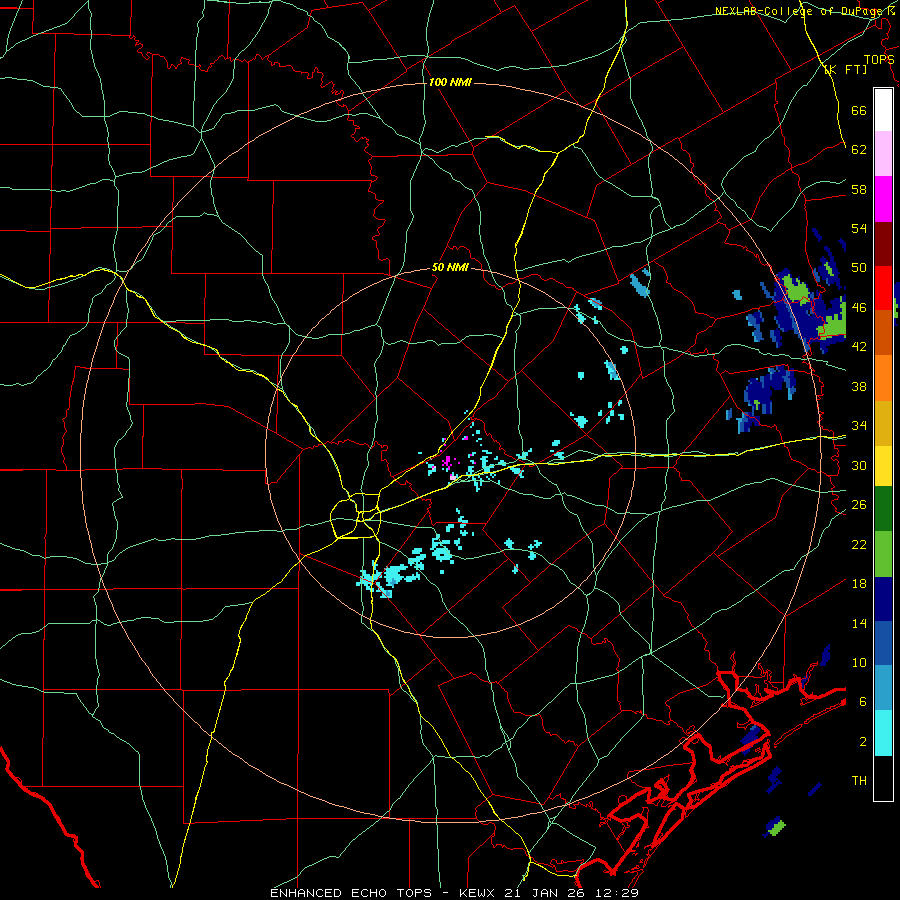Click the light pink legend swatch
The width and height of the screenshot is (900, 900).
click(883, 154)
